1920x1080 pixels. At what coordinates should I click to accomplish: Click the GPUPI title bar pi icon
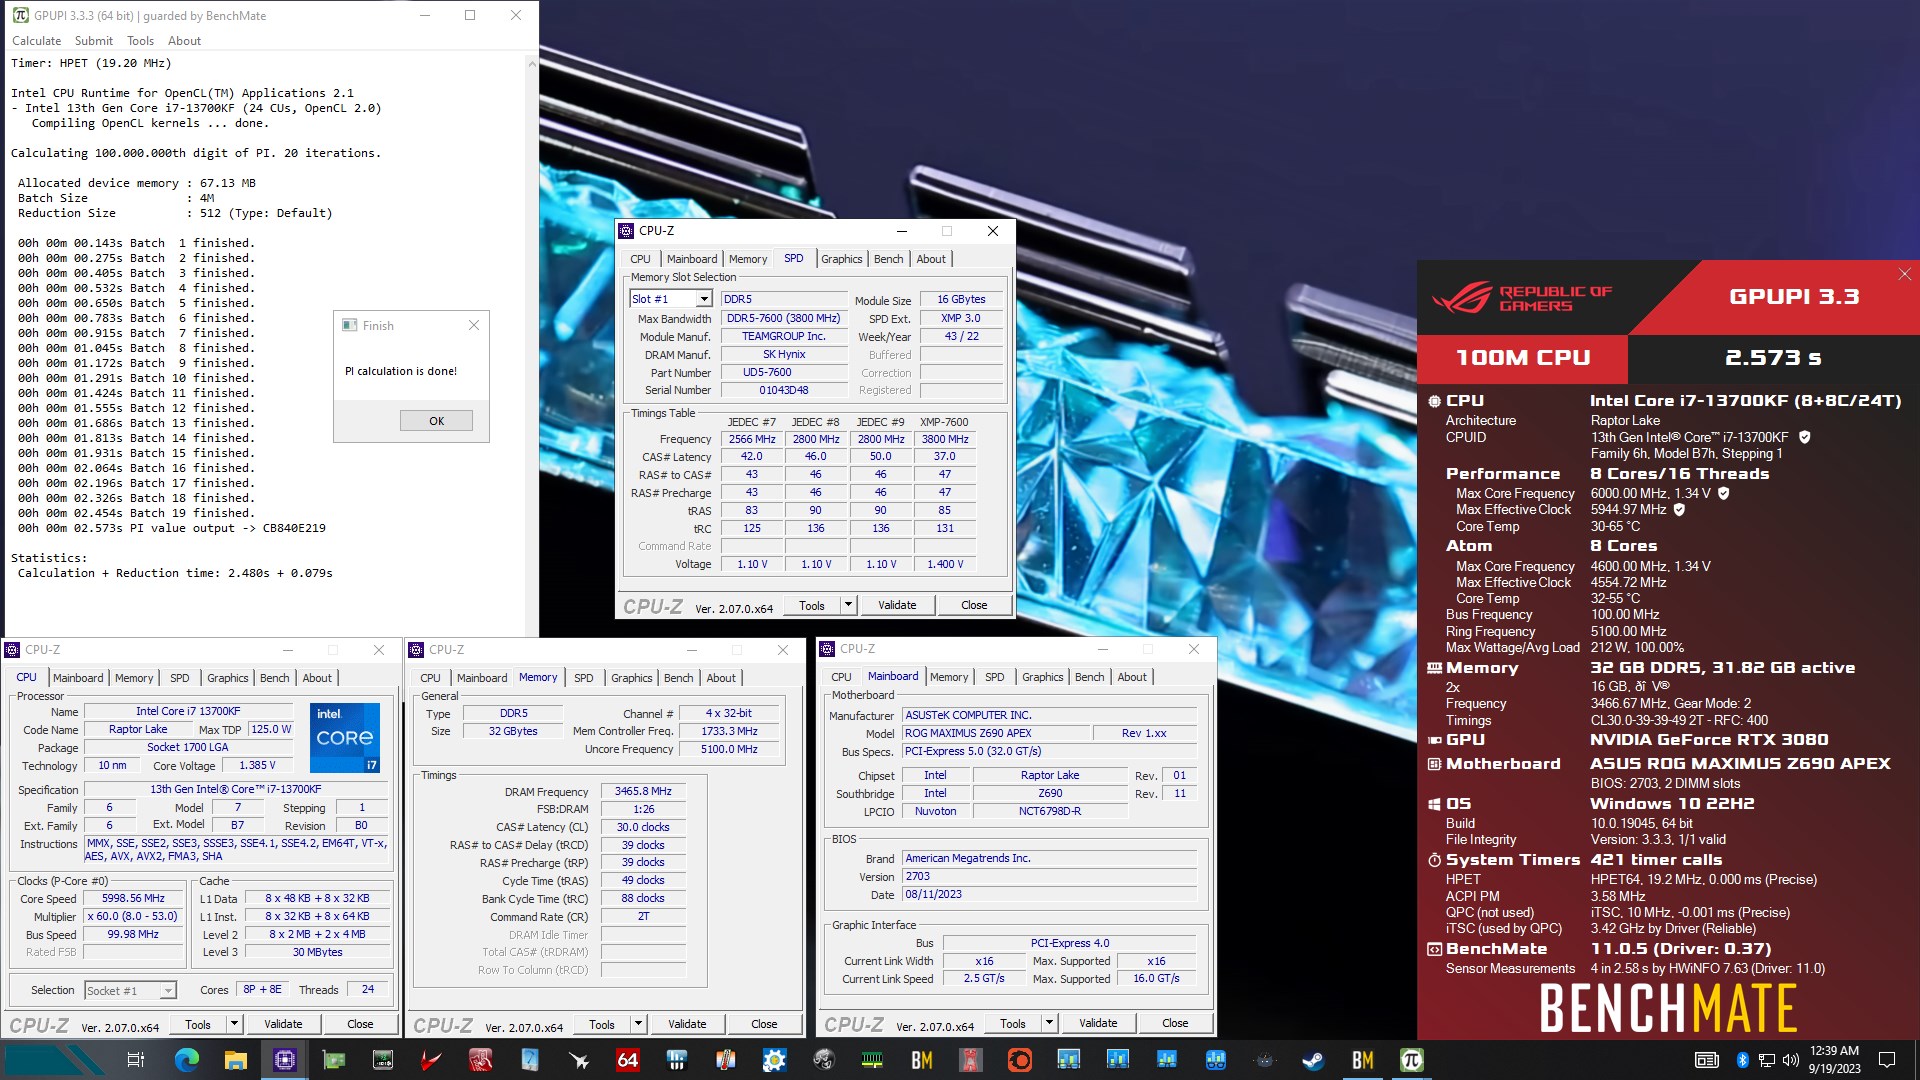[20, 15]
